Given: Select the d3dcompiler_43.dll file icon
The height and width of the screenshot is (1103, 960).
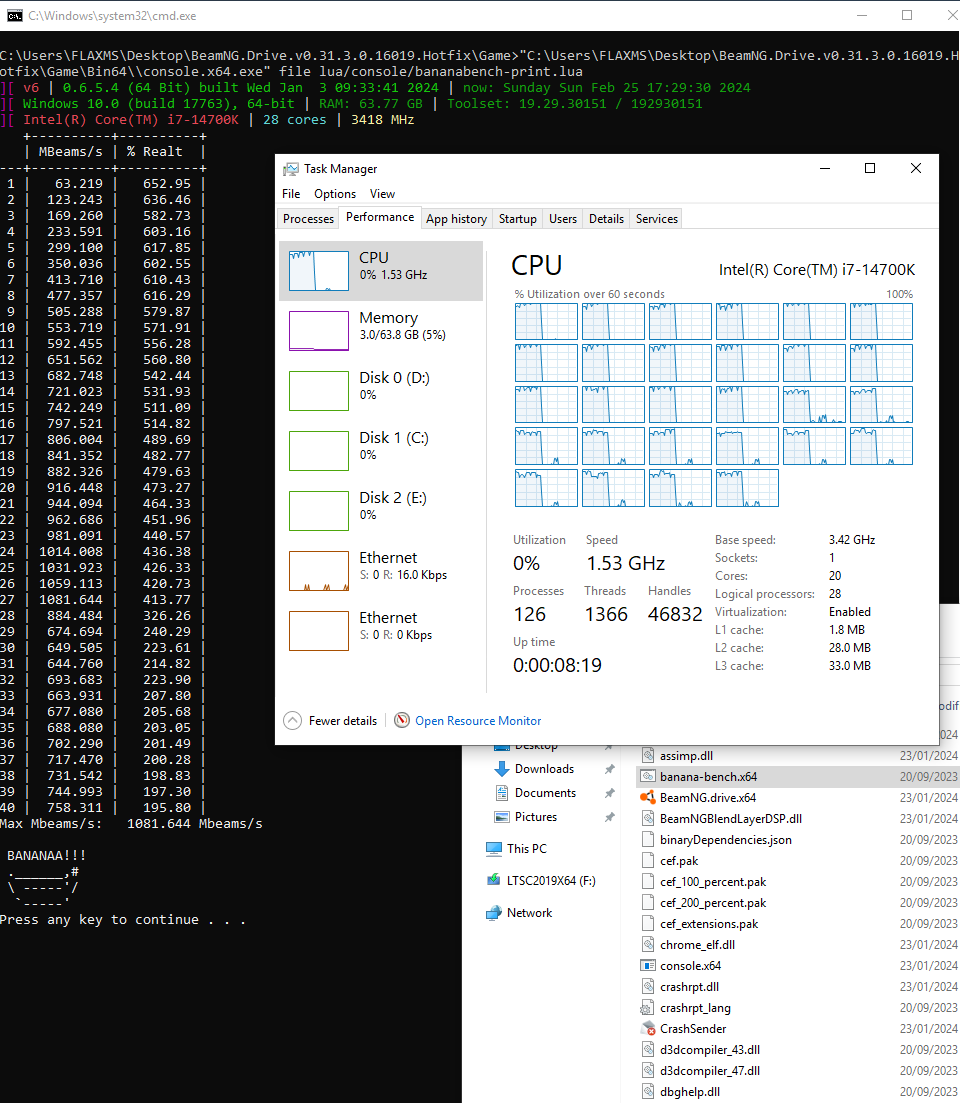Looking at the screenshot, I should [648, 1050].
